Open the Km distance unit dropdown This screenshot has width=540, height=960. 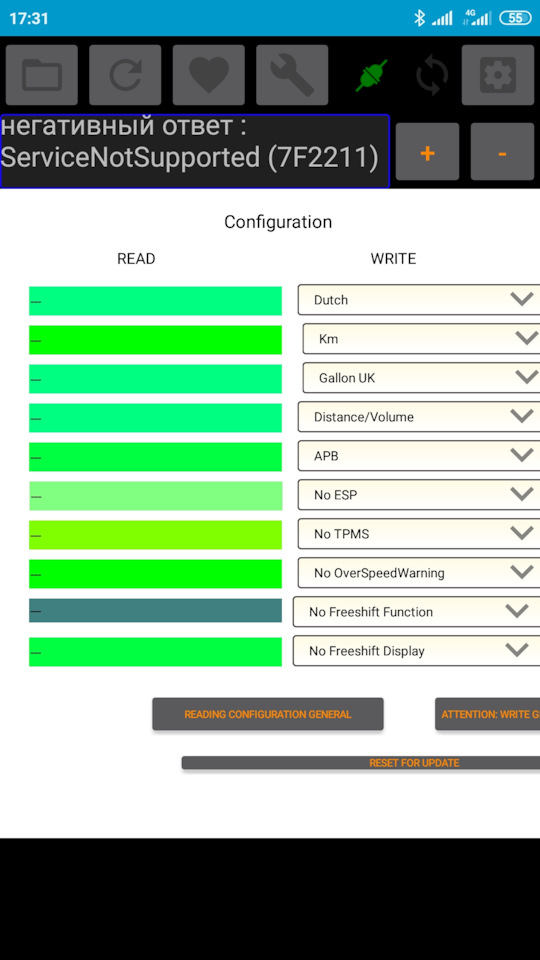point(421,339)
